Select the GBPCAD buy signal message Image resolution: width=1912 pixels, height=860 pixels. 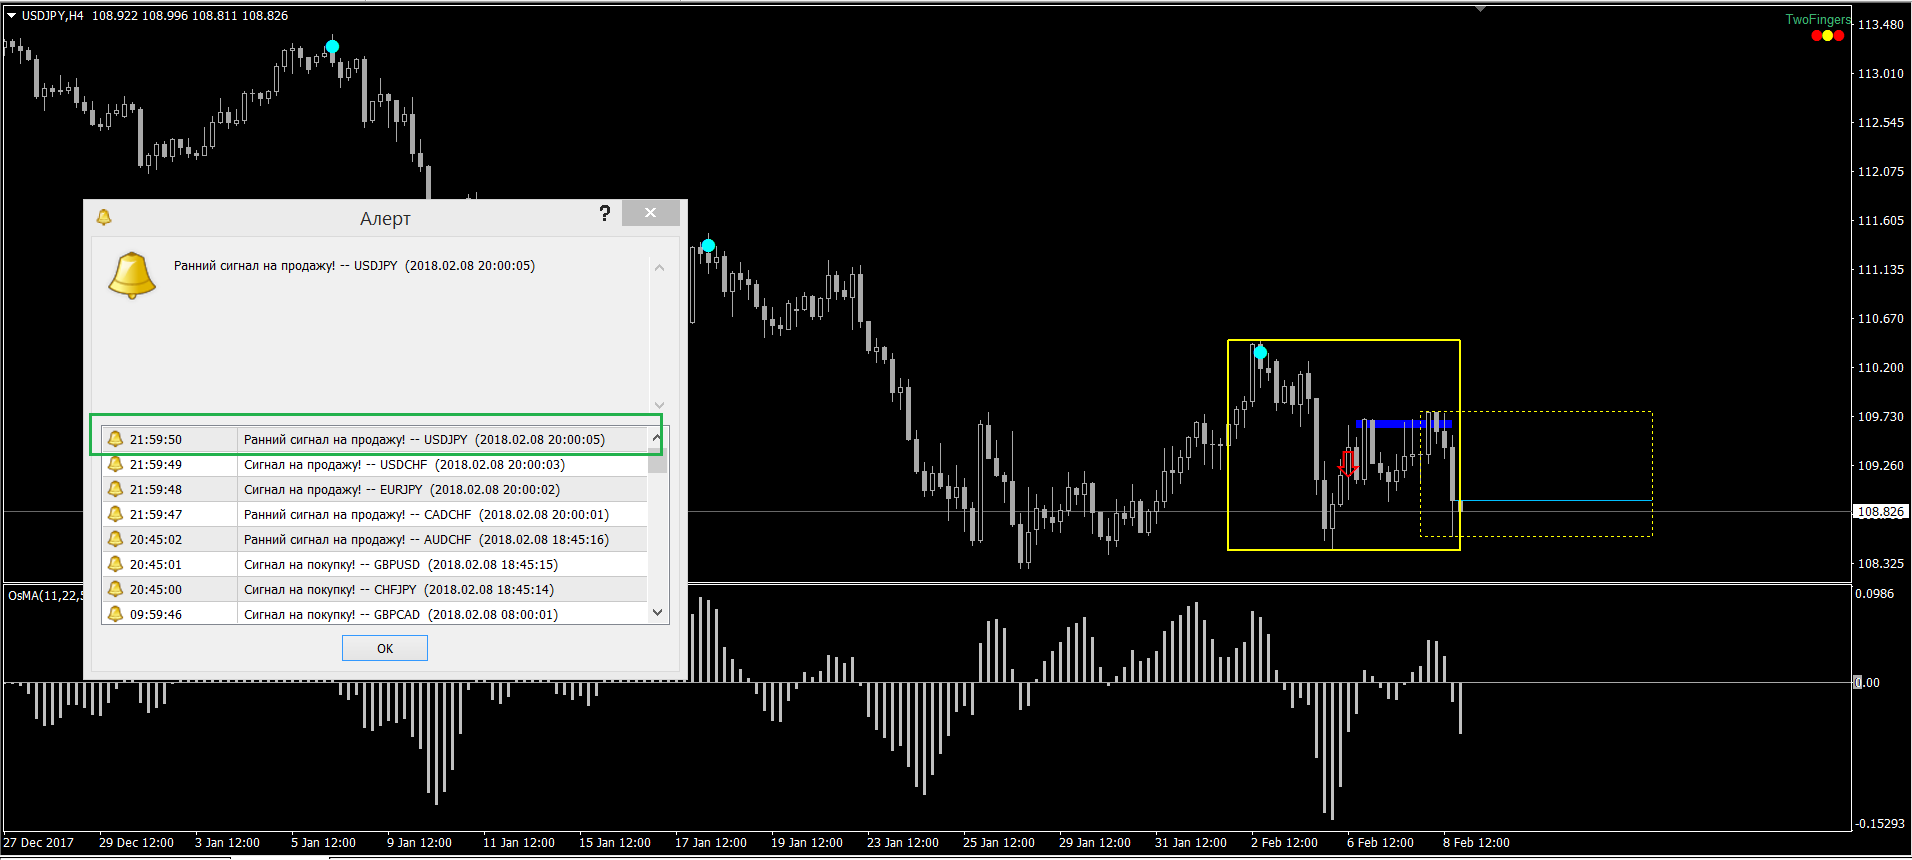click(x=401, y=614)
